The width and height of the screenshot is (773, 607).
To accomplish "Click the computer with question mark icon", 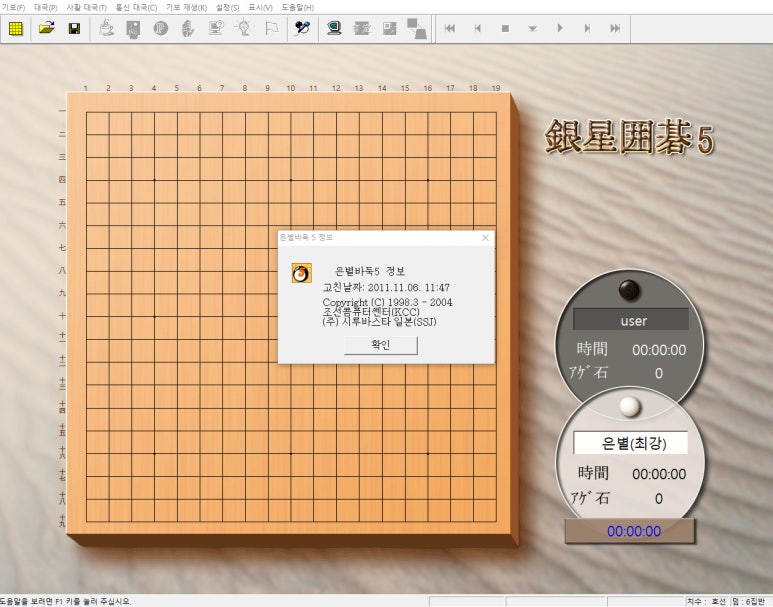I will [x=215, y=28].
